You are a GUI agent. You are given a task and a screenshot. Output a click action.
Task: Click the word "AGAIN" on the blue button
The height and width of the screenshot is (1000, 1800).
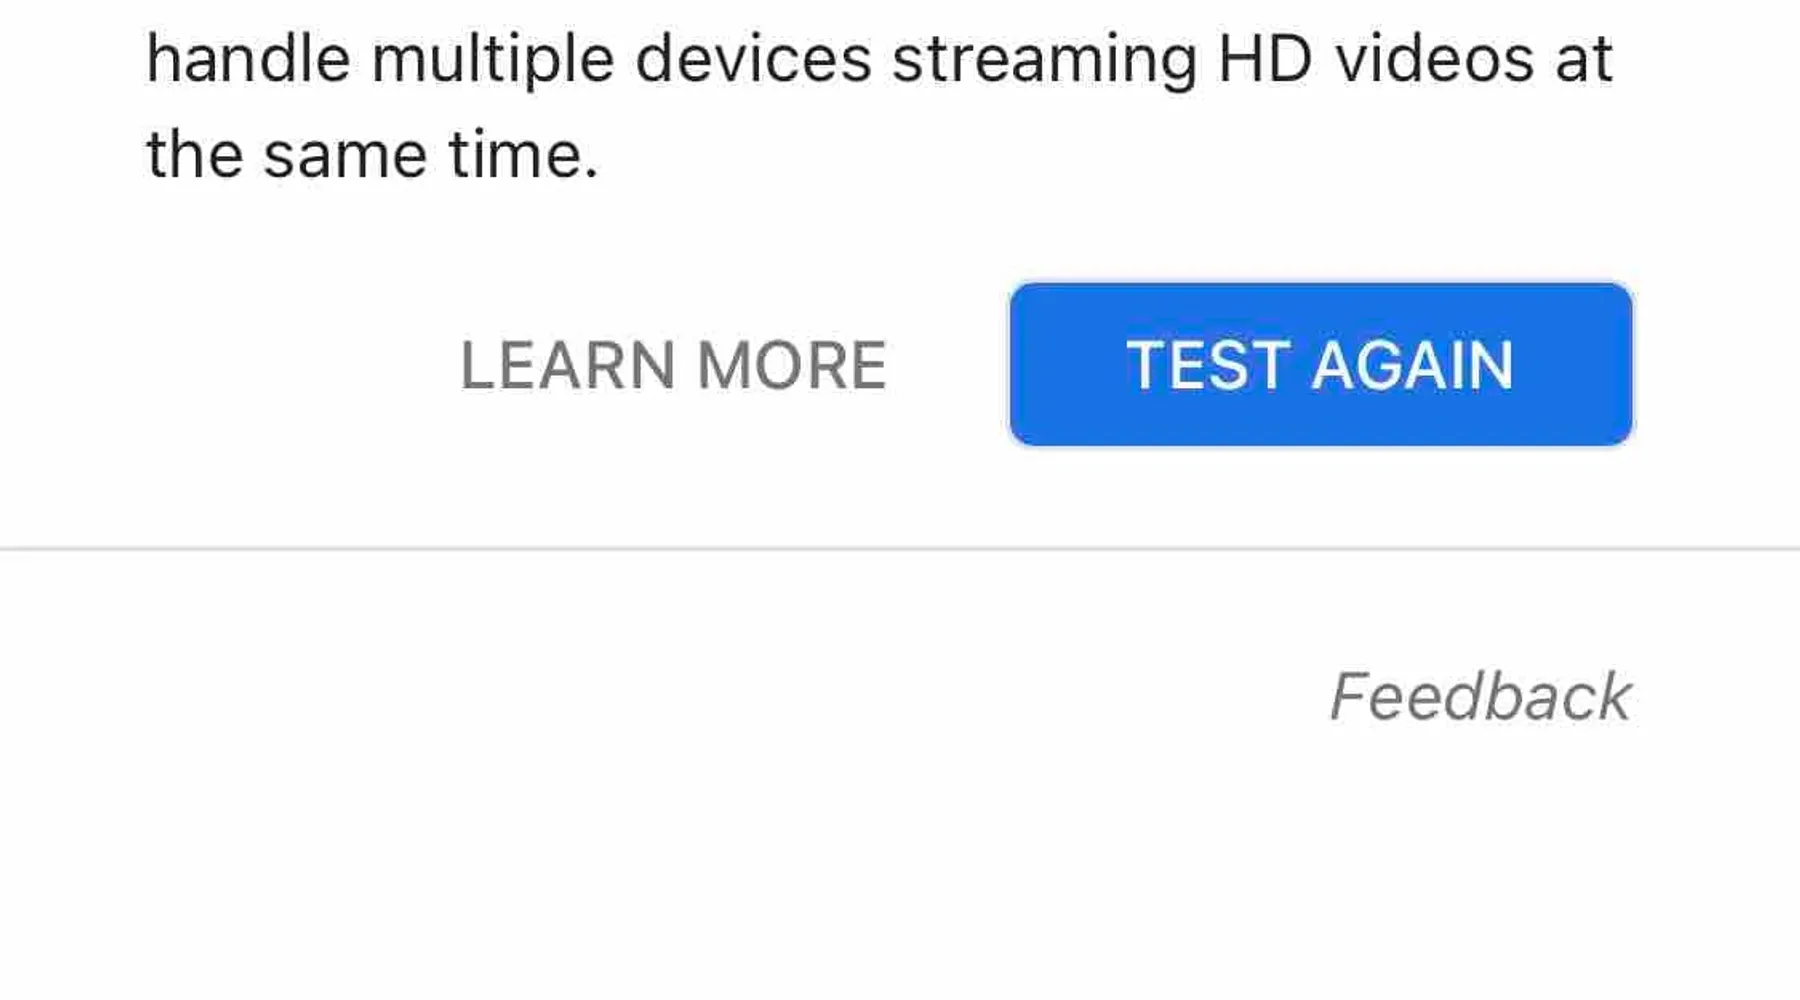(x=1412, y=365)
